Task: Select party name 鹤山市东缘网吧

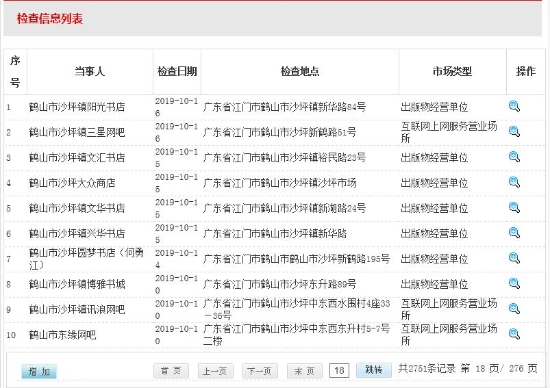Action: (62, 335)
